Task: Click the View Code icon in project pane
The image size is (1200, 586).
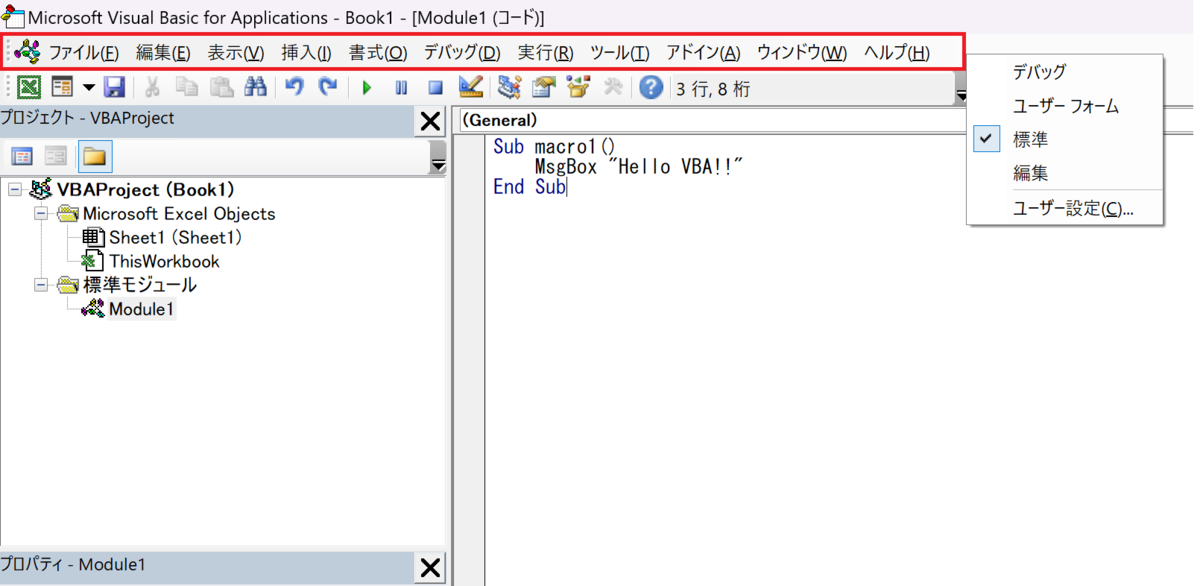Action: click(x=22, y=157)
